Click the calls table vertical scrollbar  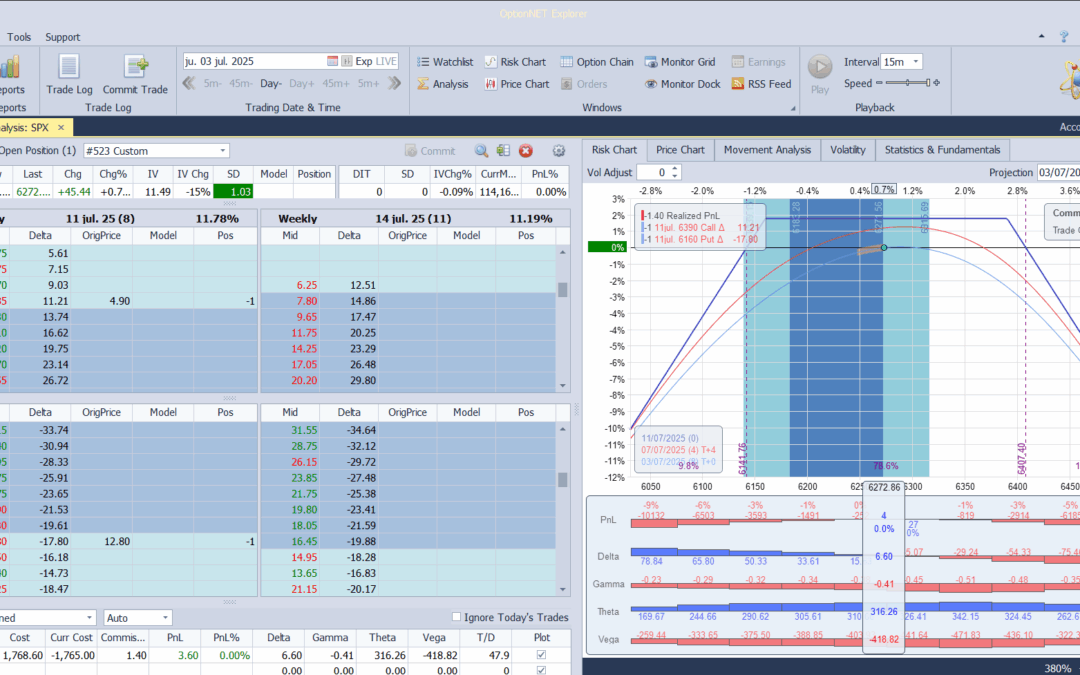tap(563, 319)
